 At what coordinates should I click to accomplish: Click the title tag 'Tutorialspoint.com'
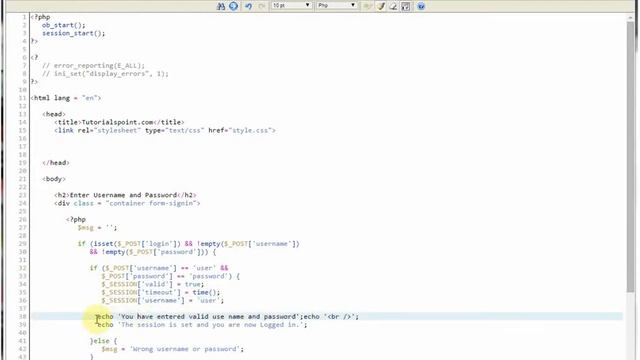119,122
